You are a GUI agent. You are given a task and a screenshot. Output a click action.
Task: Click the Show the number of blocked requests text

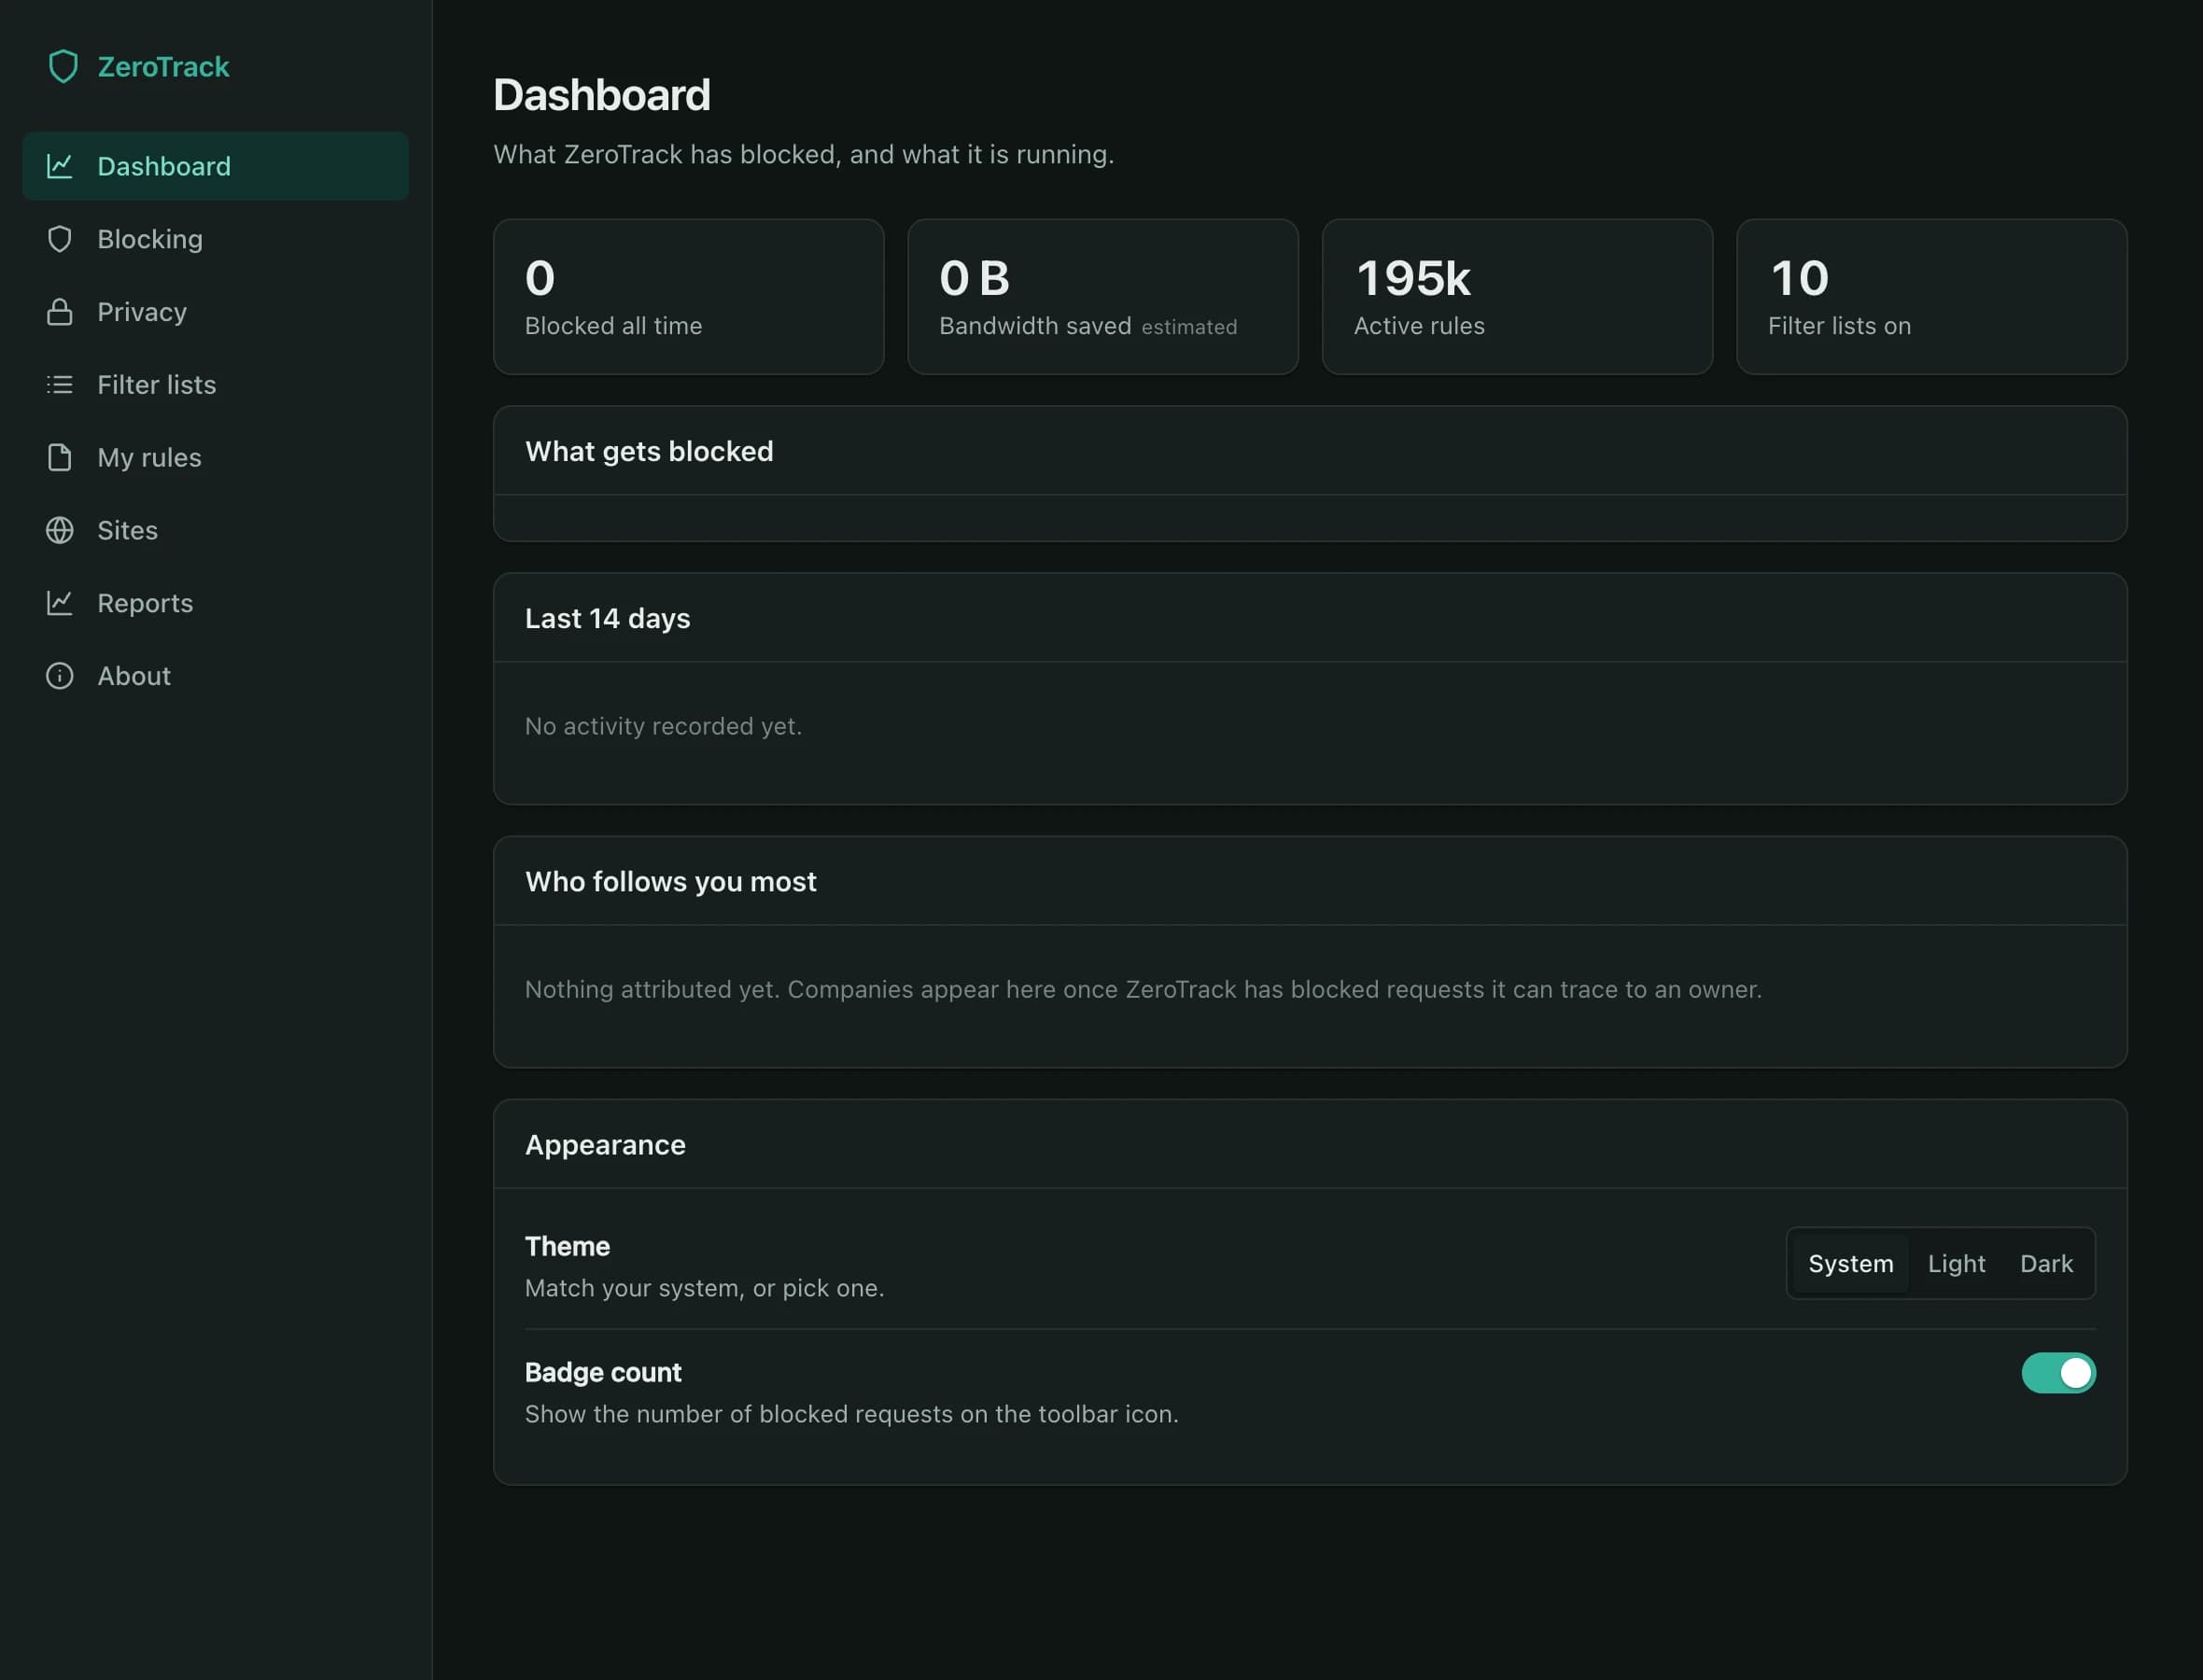click(851, 1414)
